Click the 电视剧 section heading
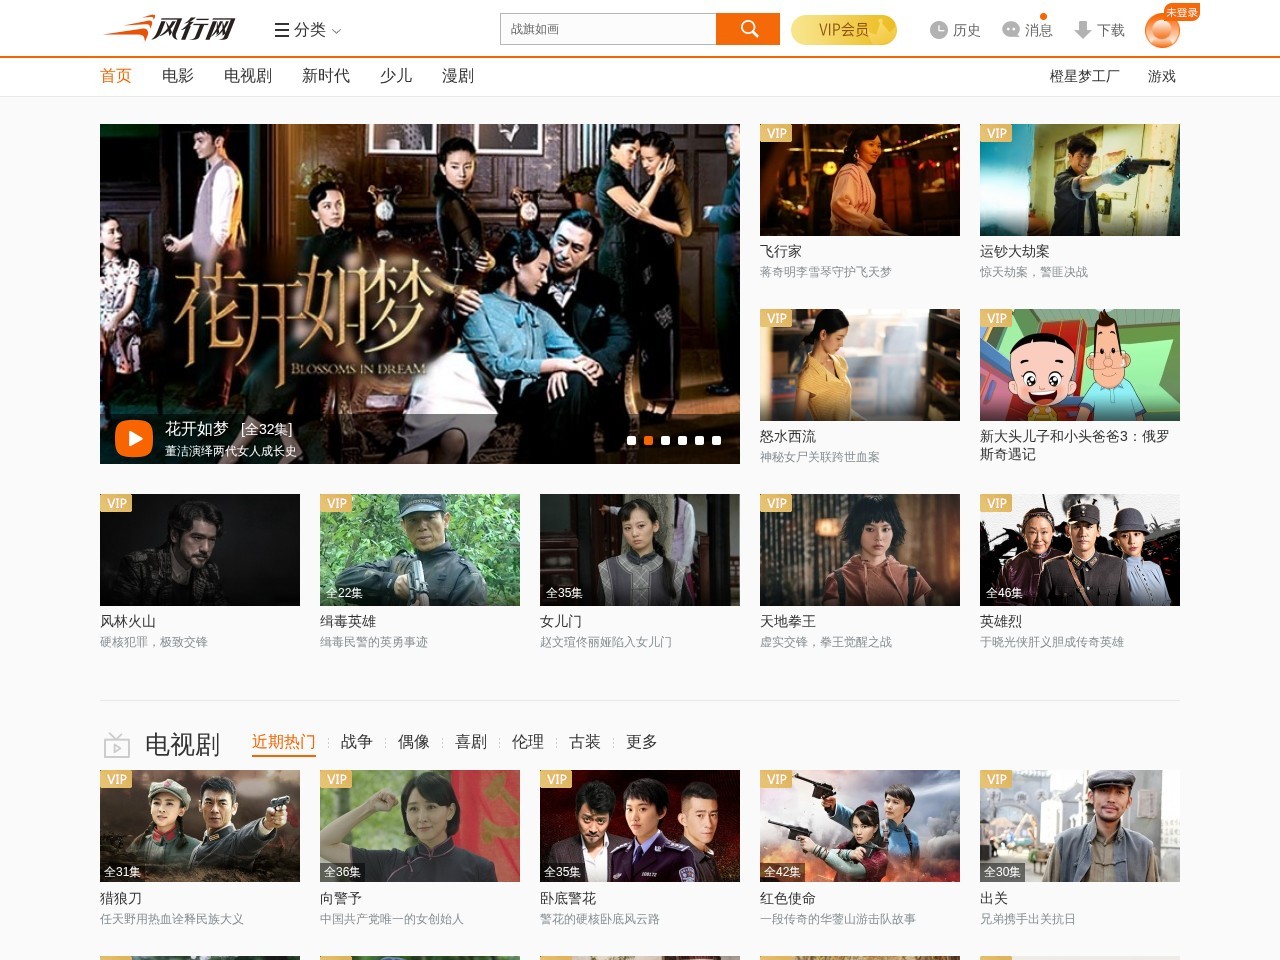 coord(182,745)
